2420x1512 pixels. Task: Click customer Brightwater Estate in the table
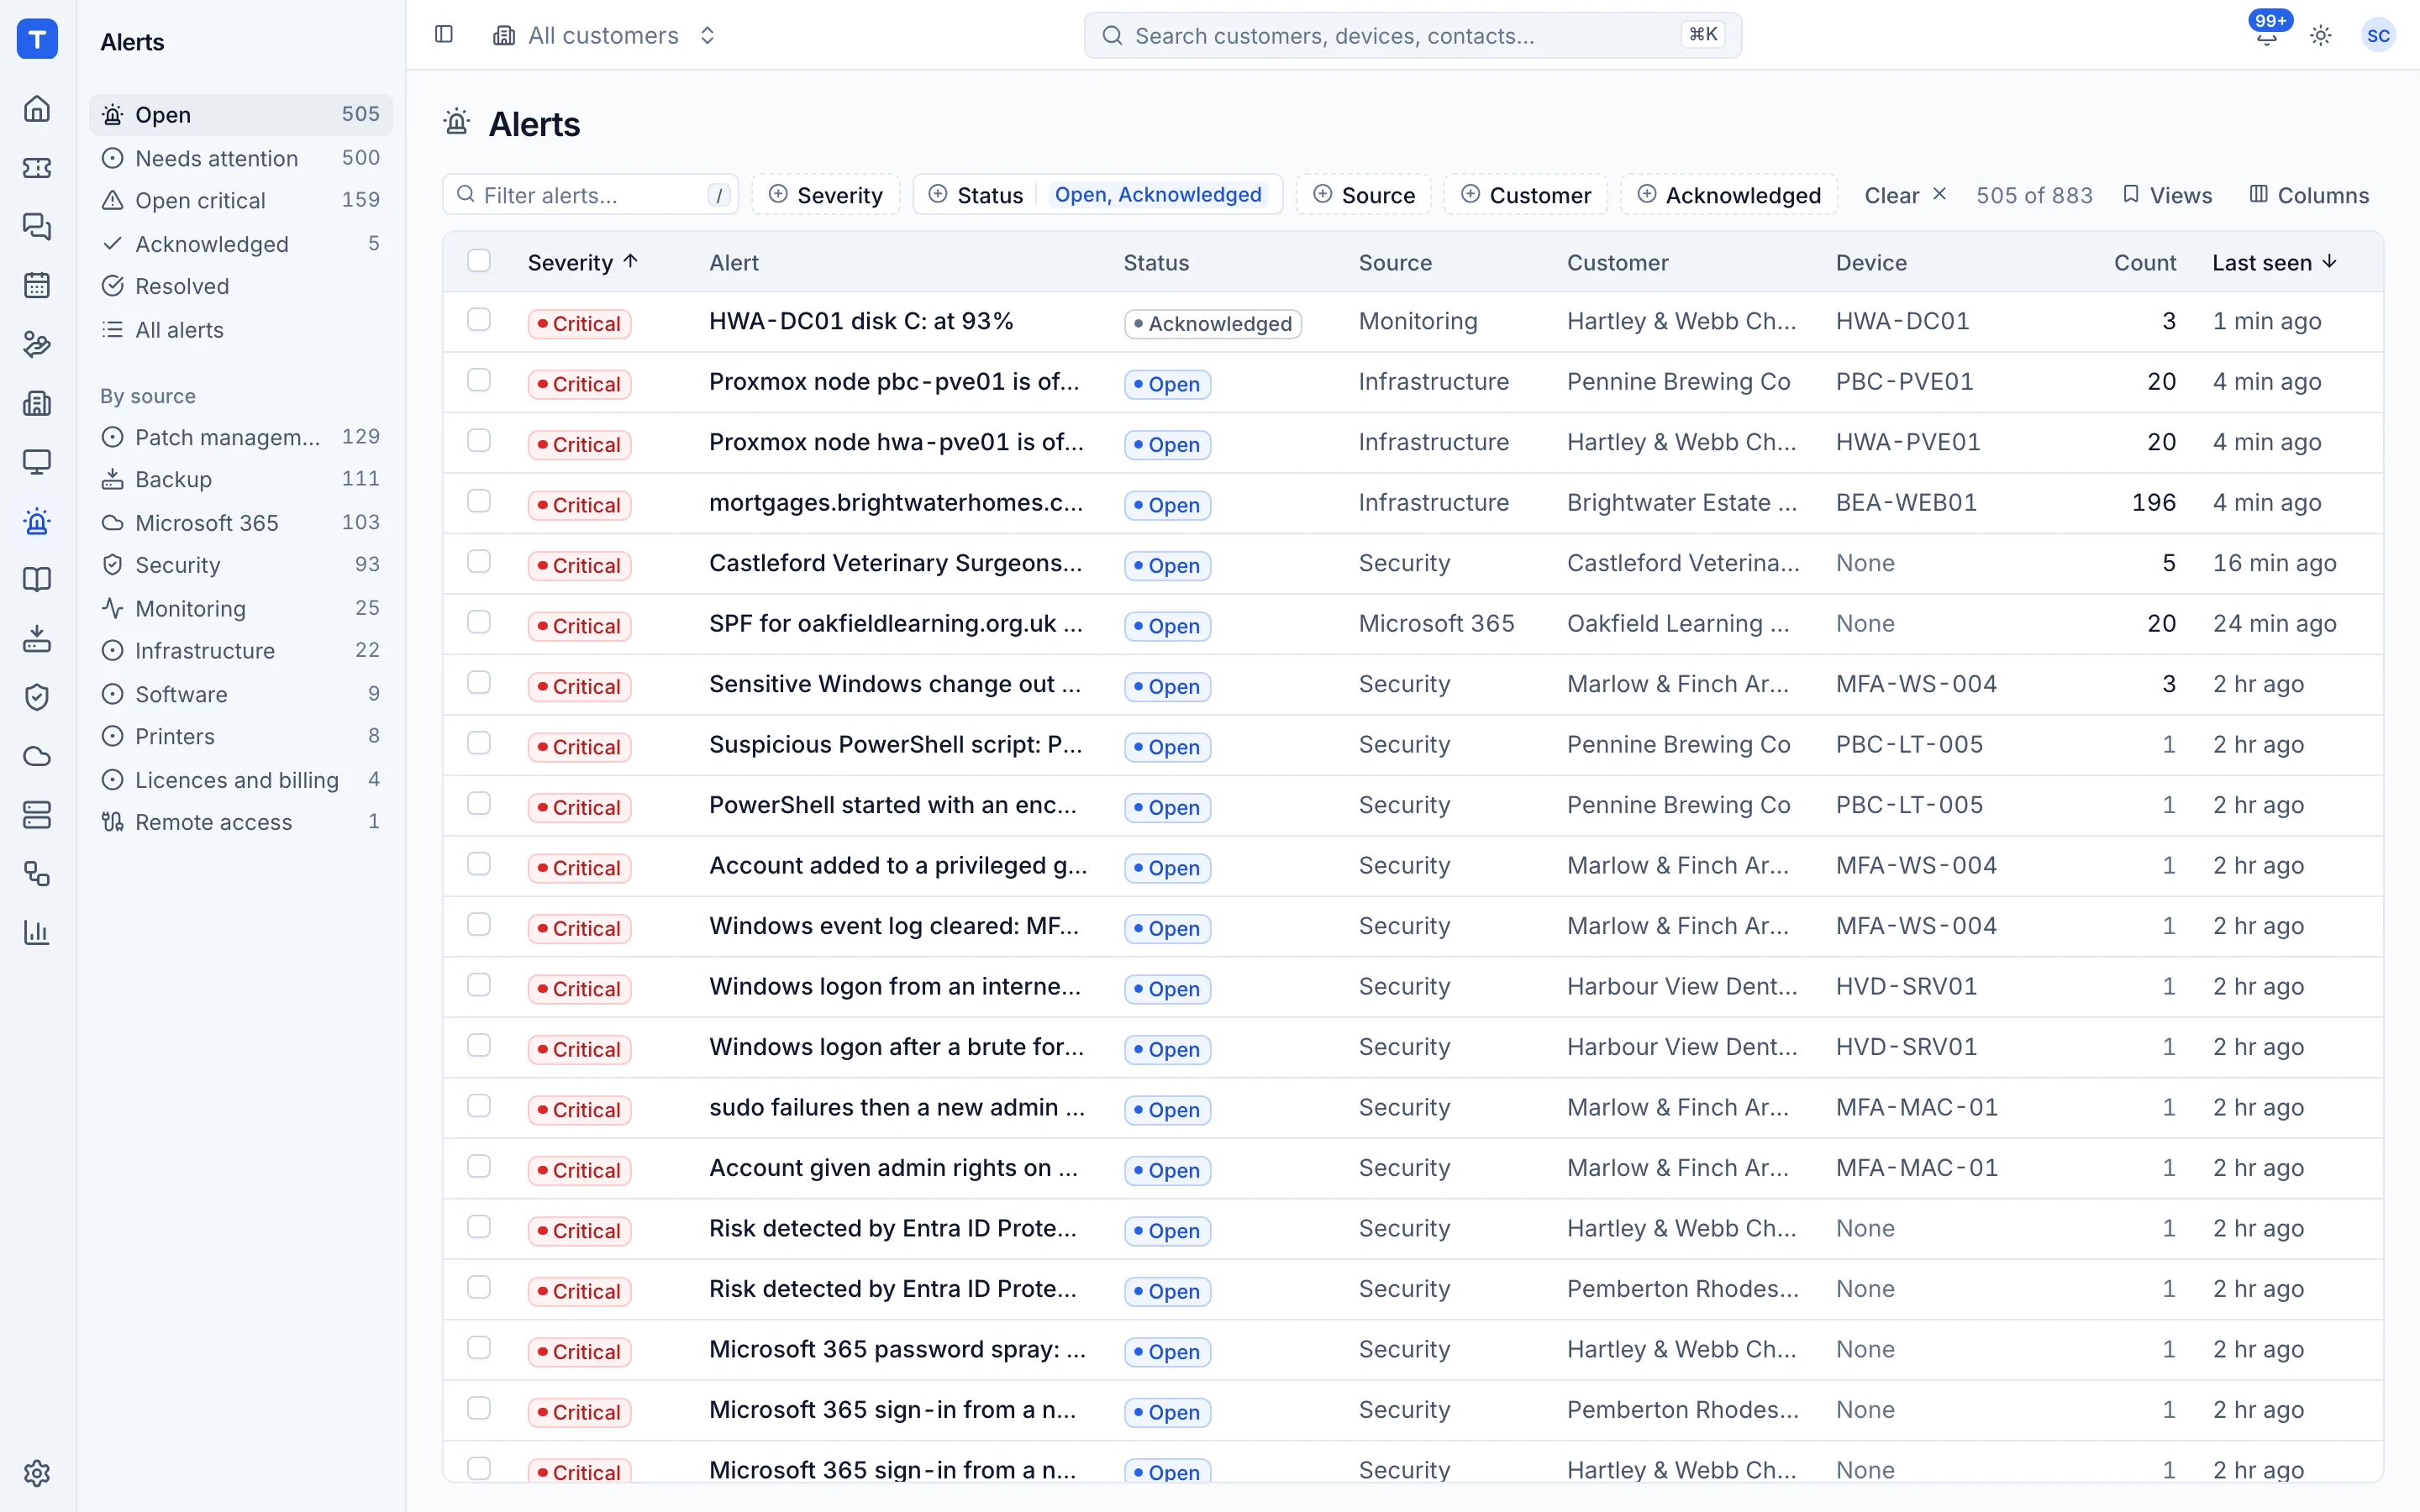point(1682,503)
